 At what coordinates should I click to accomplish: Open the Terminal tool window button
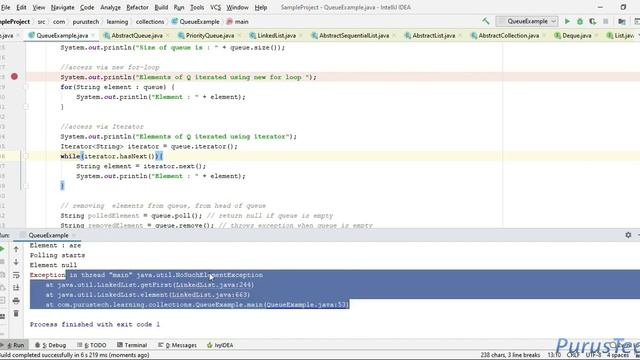[x=132, y=345]
